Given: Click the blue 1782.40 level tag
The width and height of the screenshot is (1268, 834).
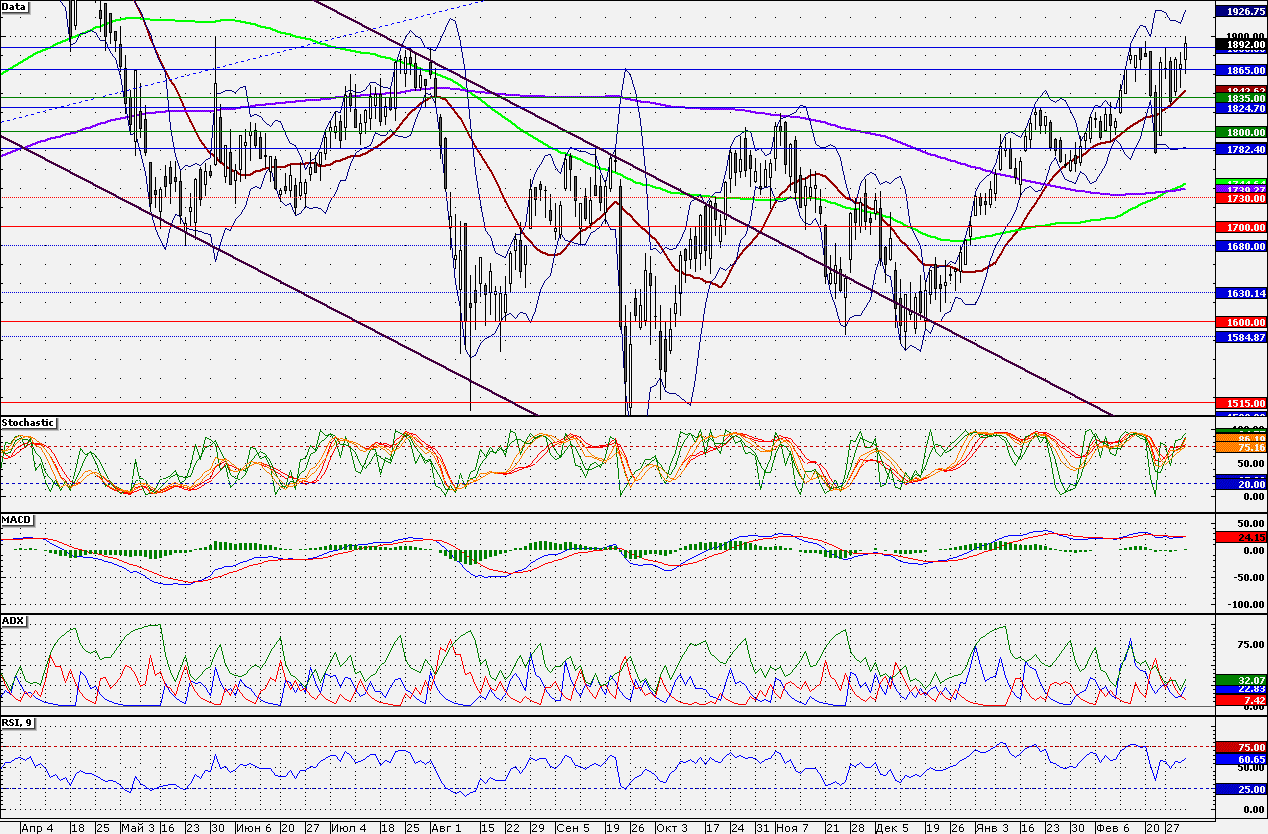Looking at the screenshot, I should (1240, 149).
